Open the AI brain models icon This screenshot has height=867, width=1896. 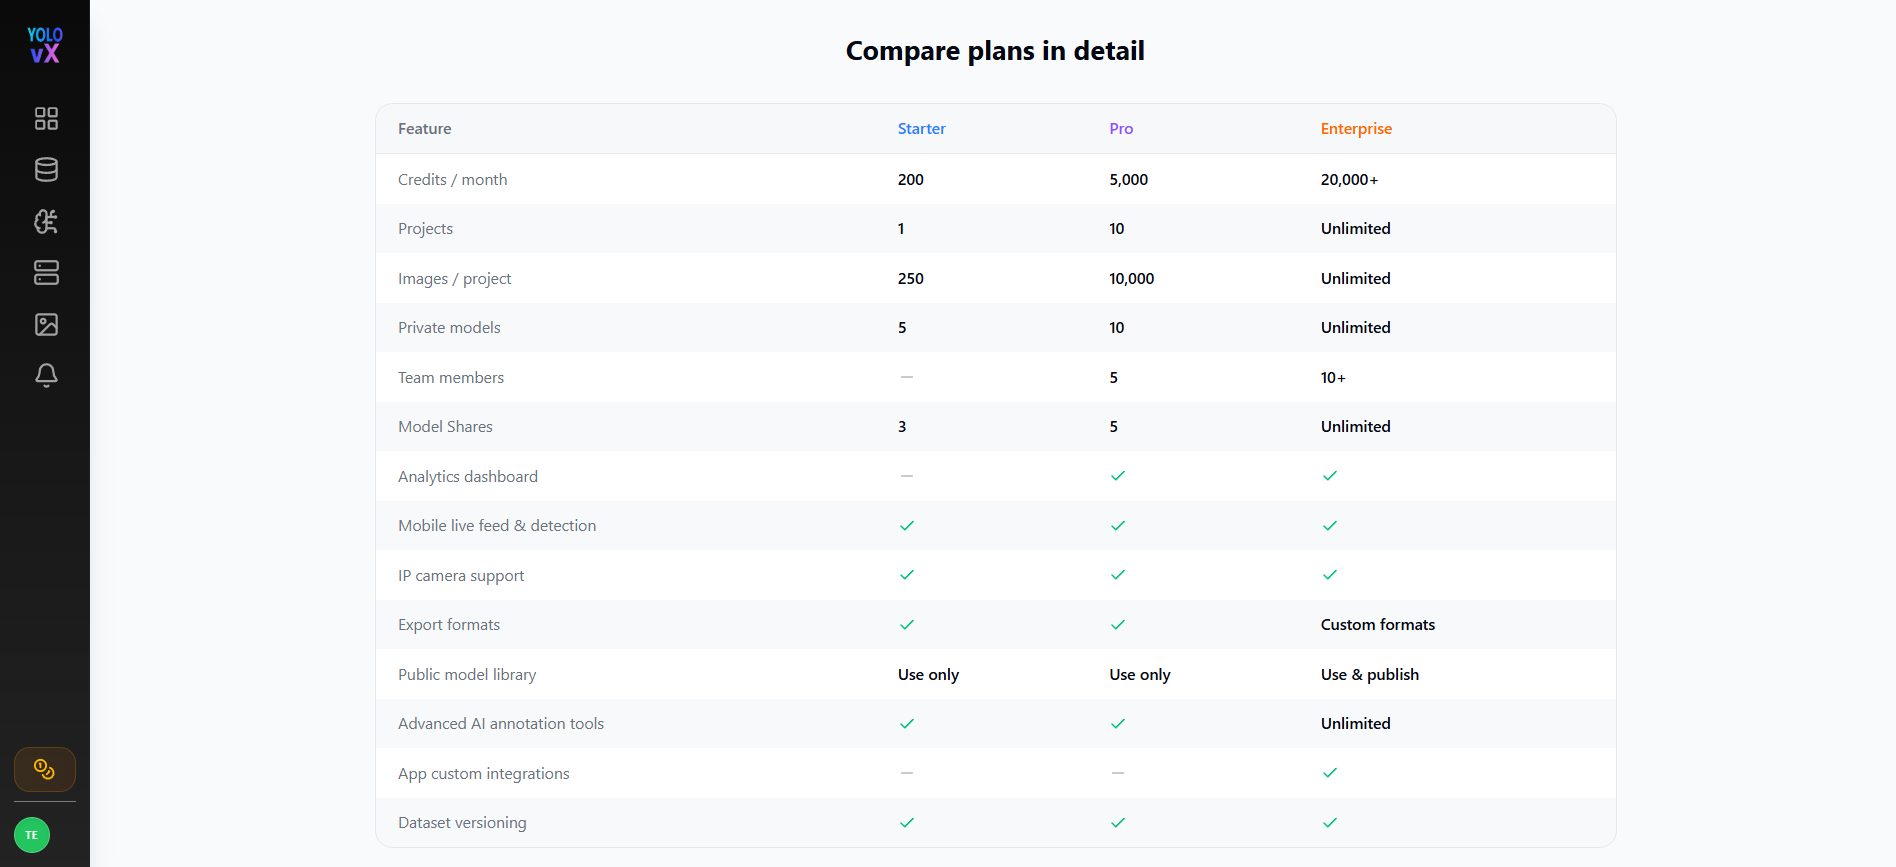coord(46,221)
